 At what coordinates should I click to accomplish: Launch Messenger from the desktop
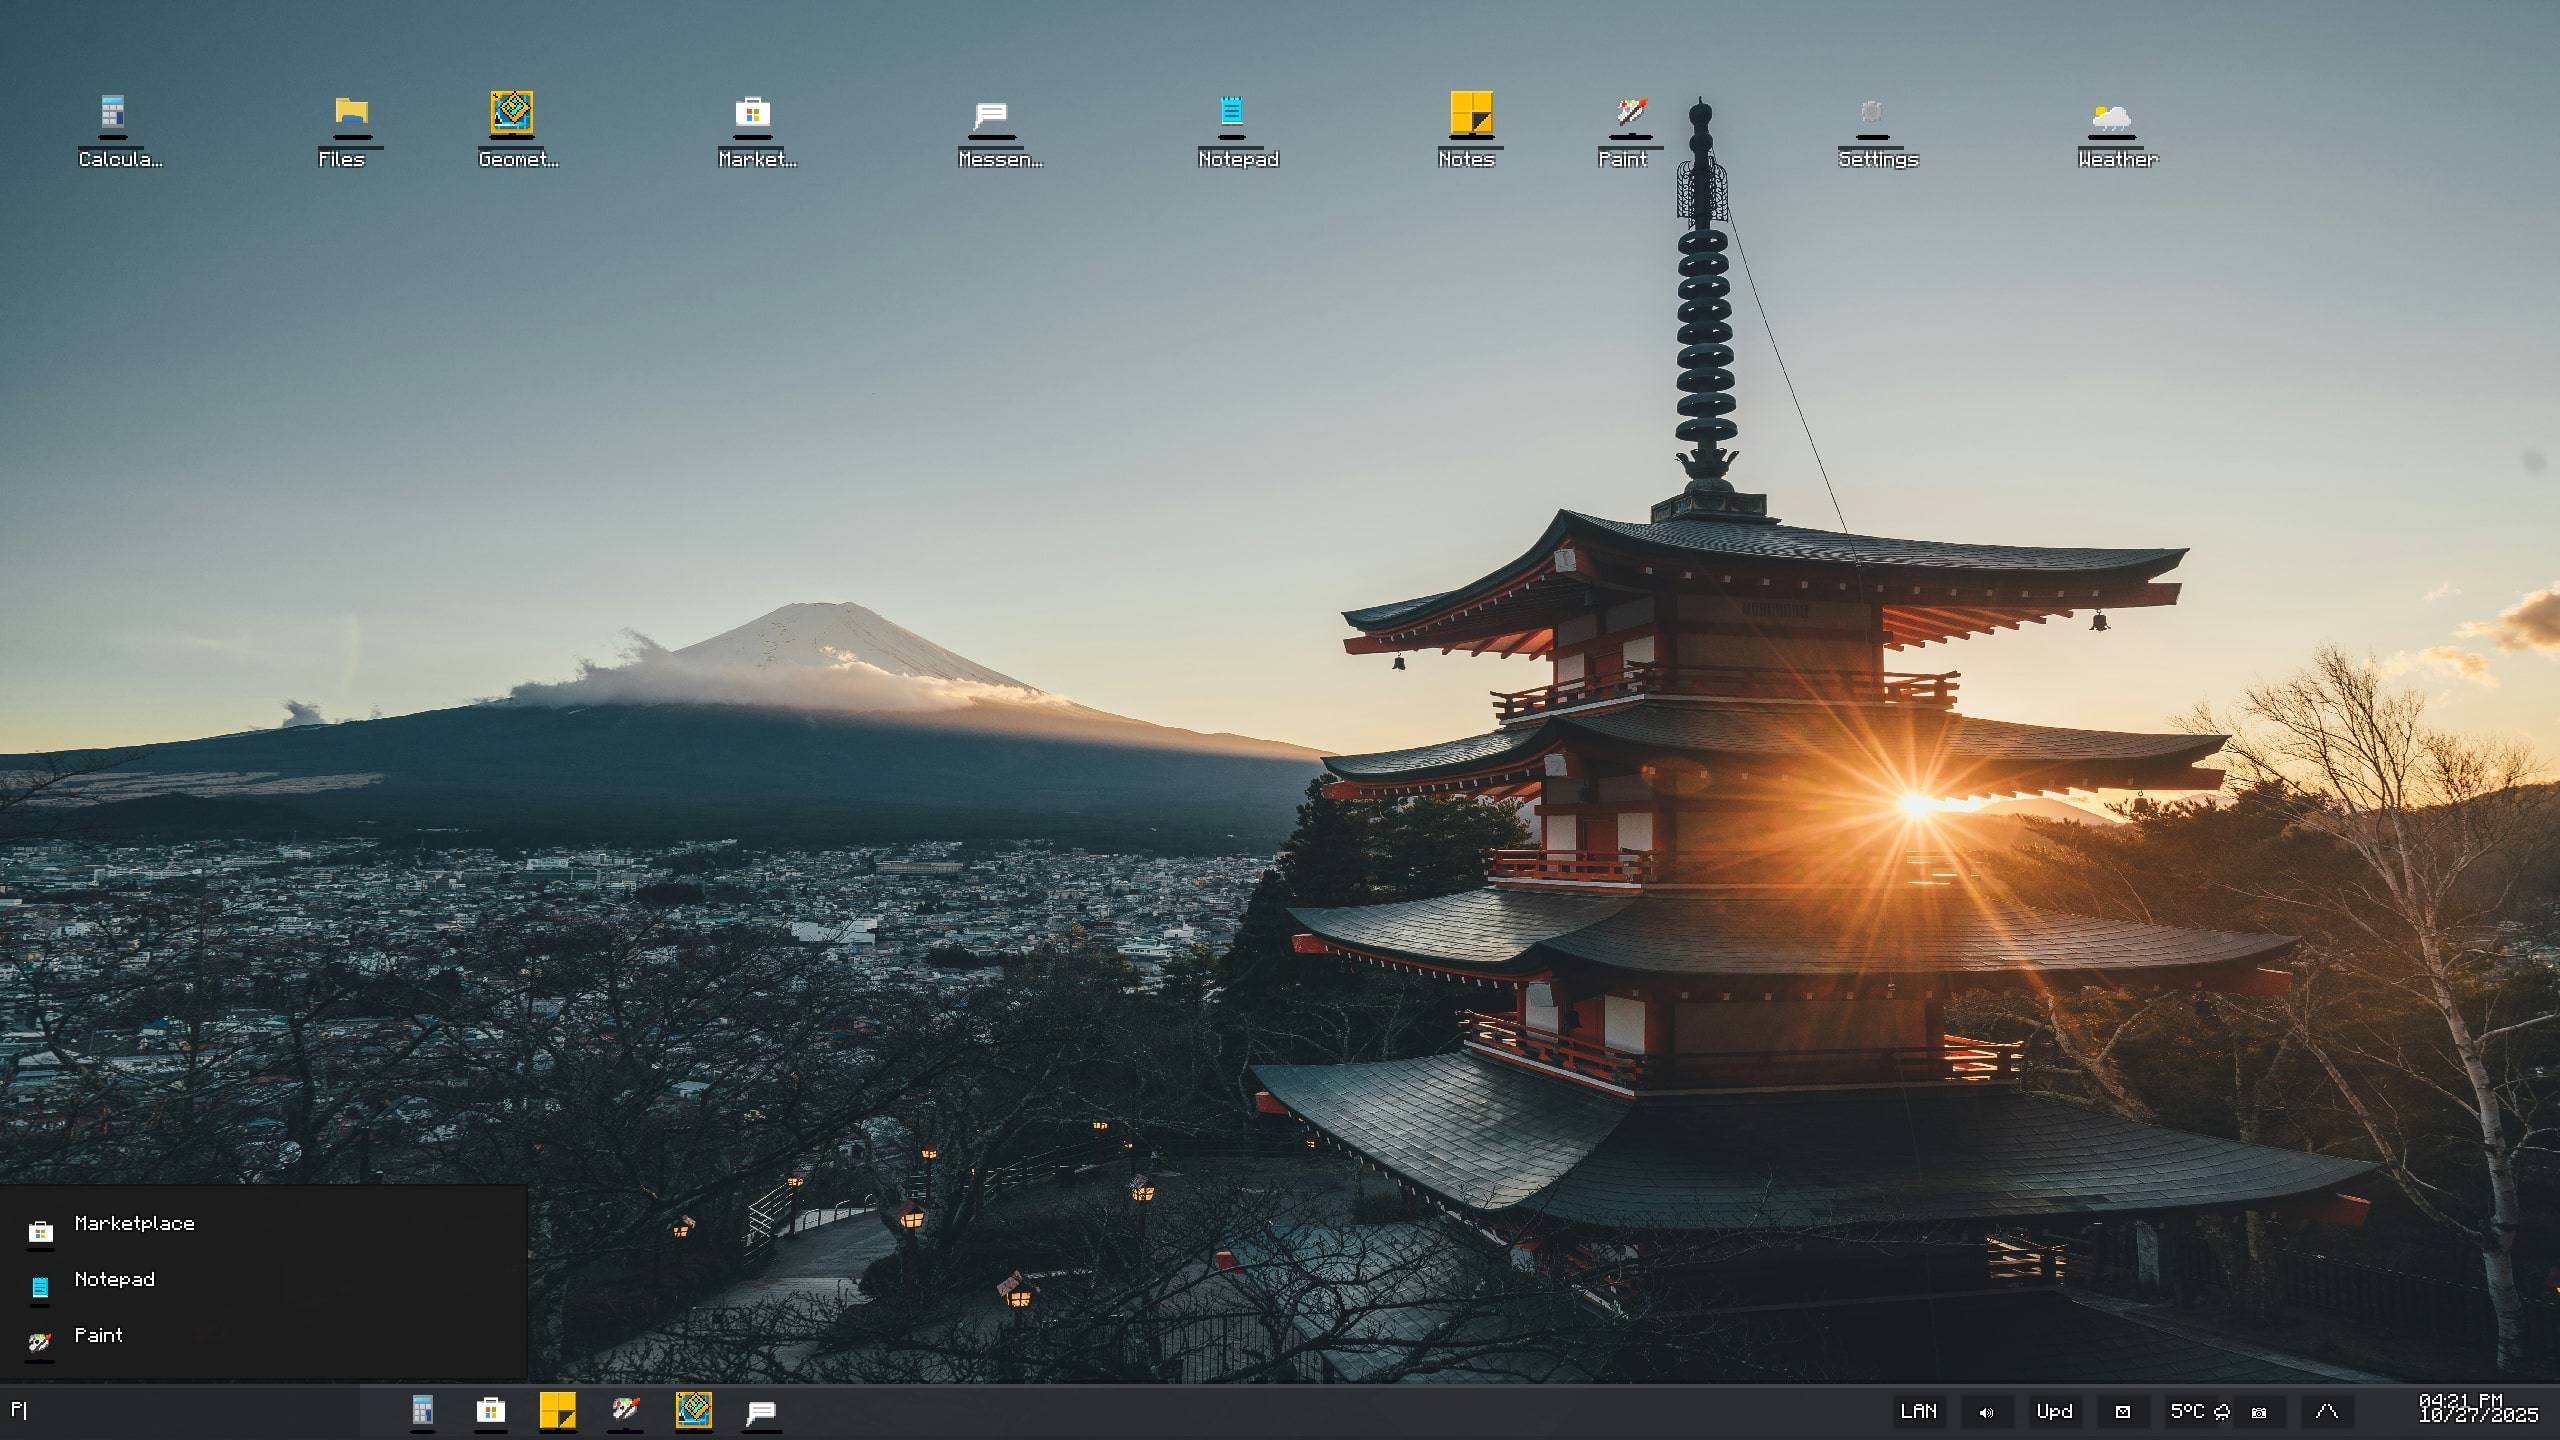tap(992, 115)
